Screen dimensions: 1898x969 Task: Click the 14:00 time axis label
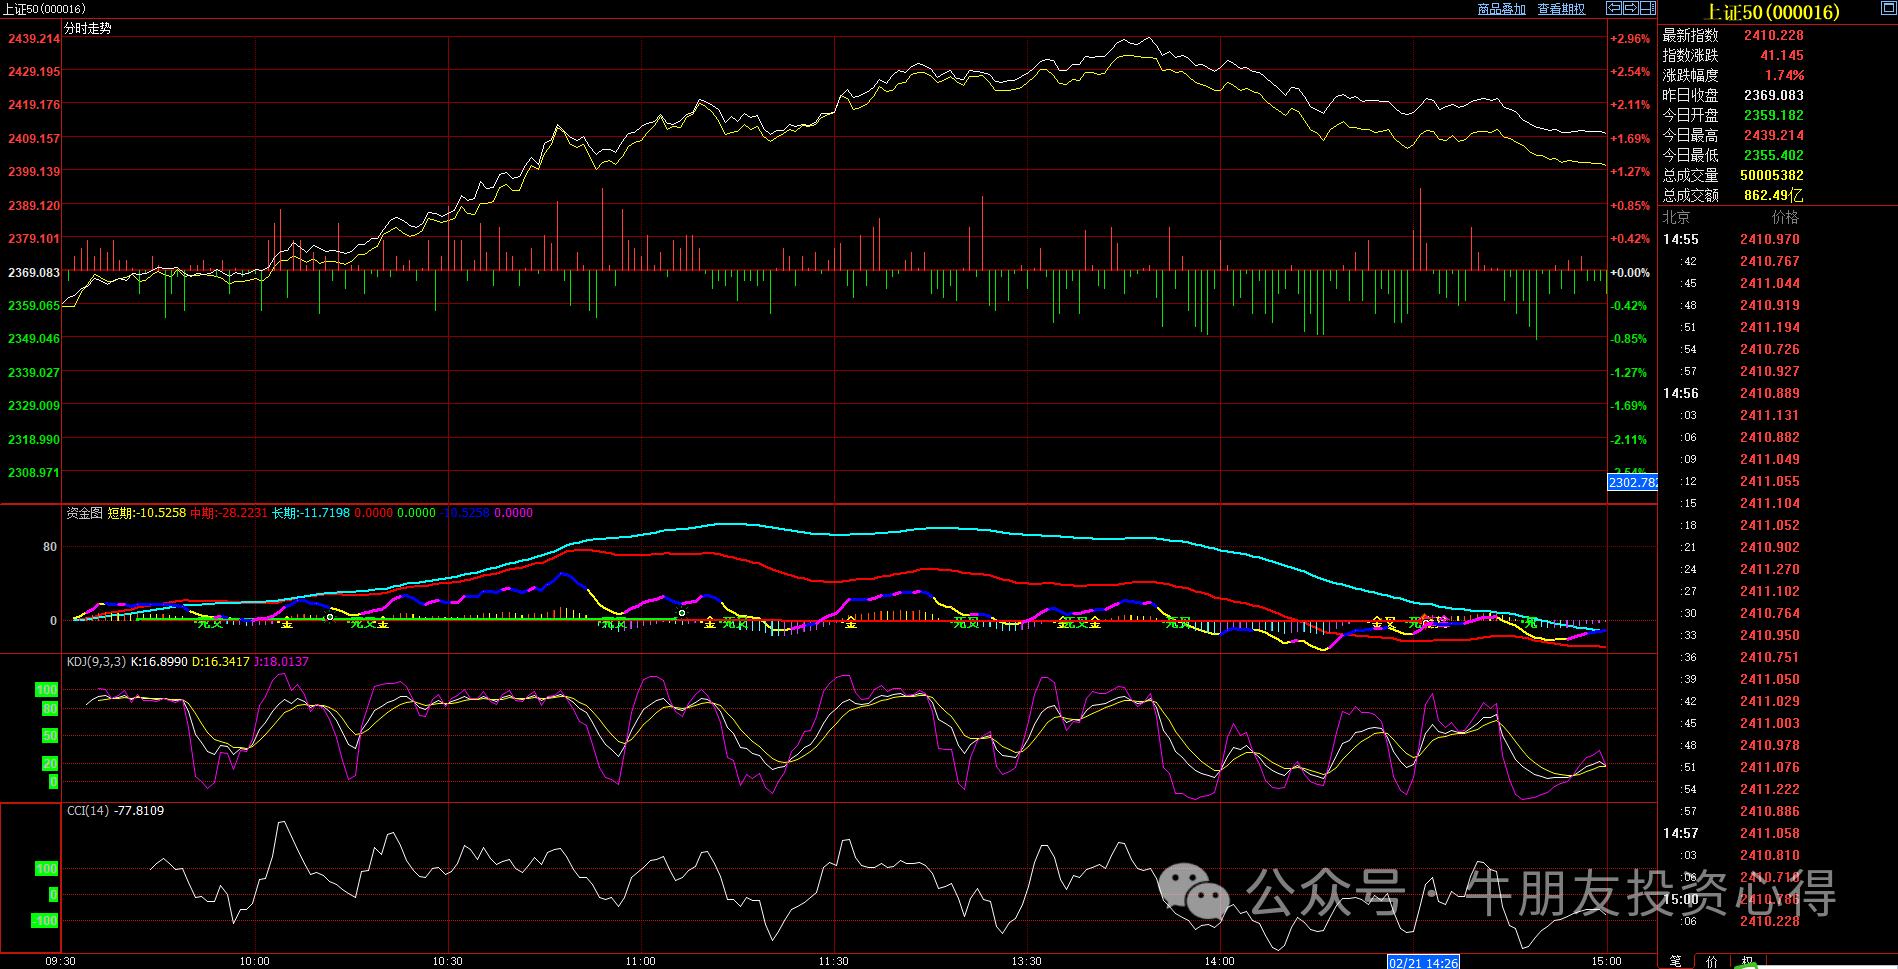(x=1219, y=961)
